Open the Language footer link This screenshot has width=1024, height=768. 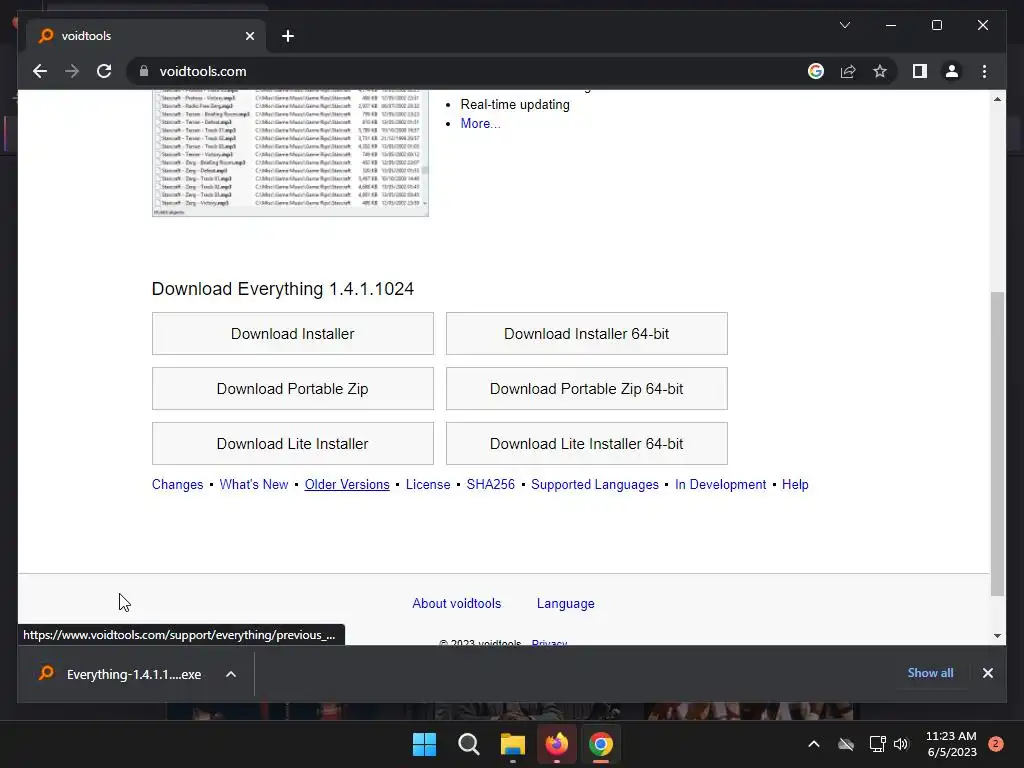[x=566, y=603]
